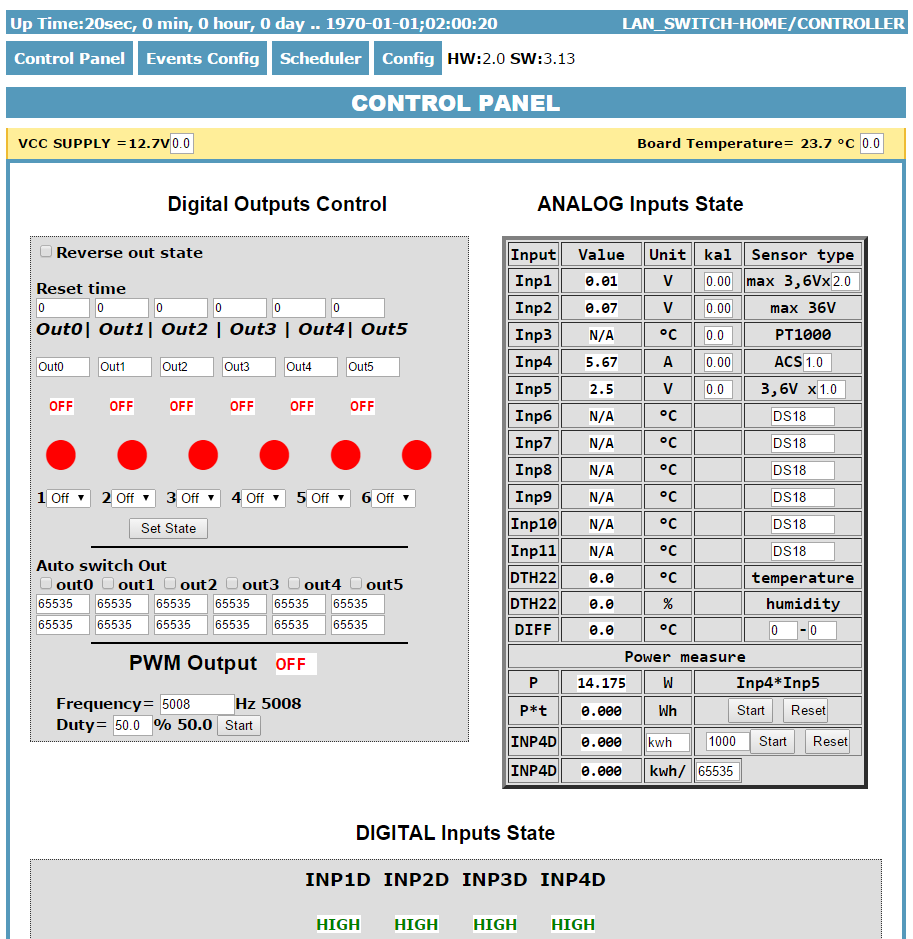
Task: Open the output 2 state dropdown
Action: click(134, 498)
